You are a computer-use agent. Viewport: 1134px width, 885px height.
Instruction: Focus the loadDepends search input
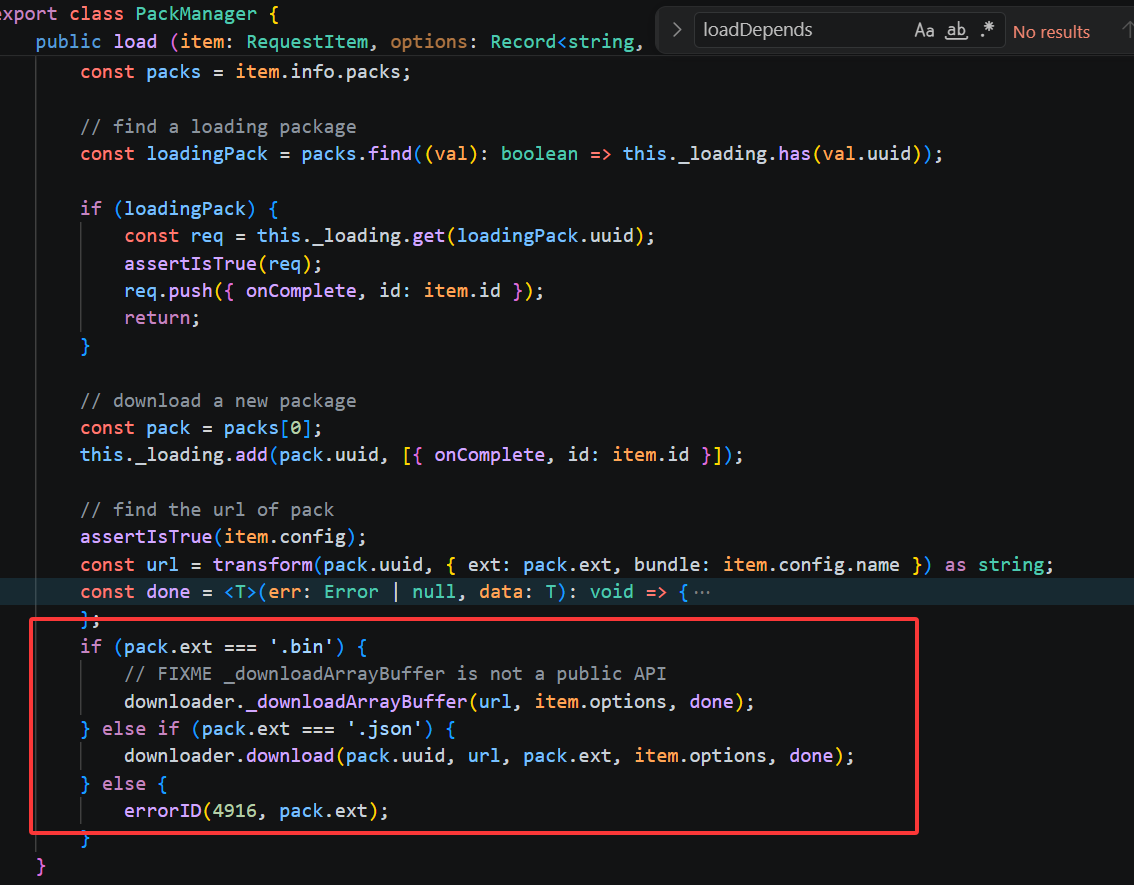(x=801, y=30)
